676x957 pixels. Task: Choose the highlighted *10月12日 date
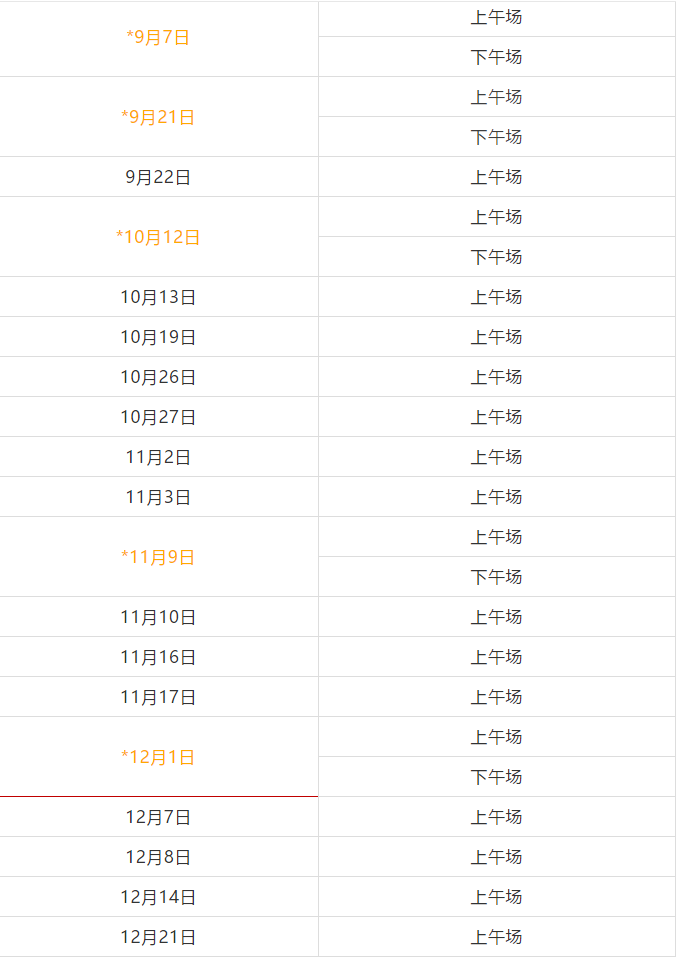pyautogui.click(x=158, y=237)
